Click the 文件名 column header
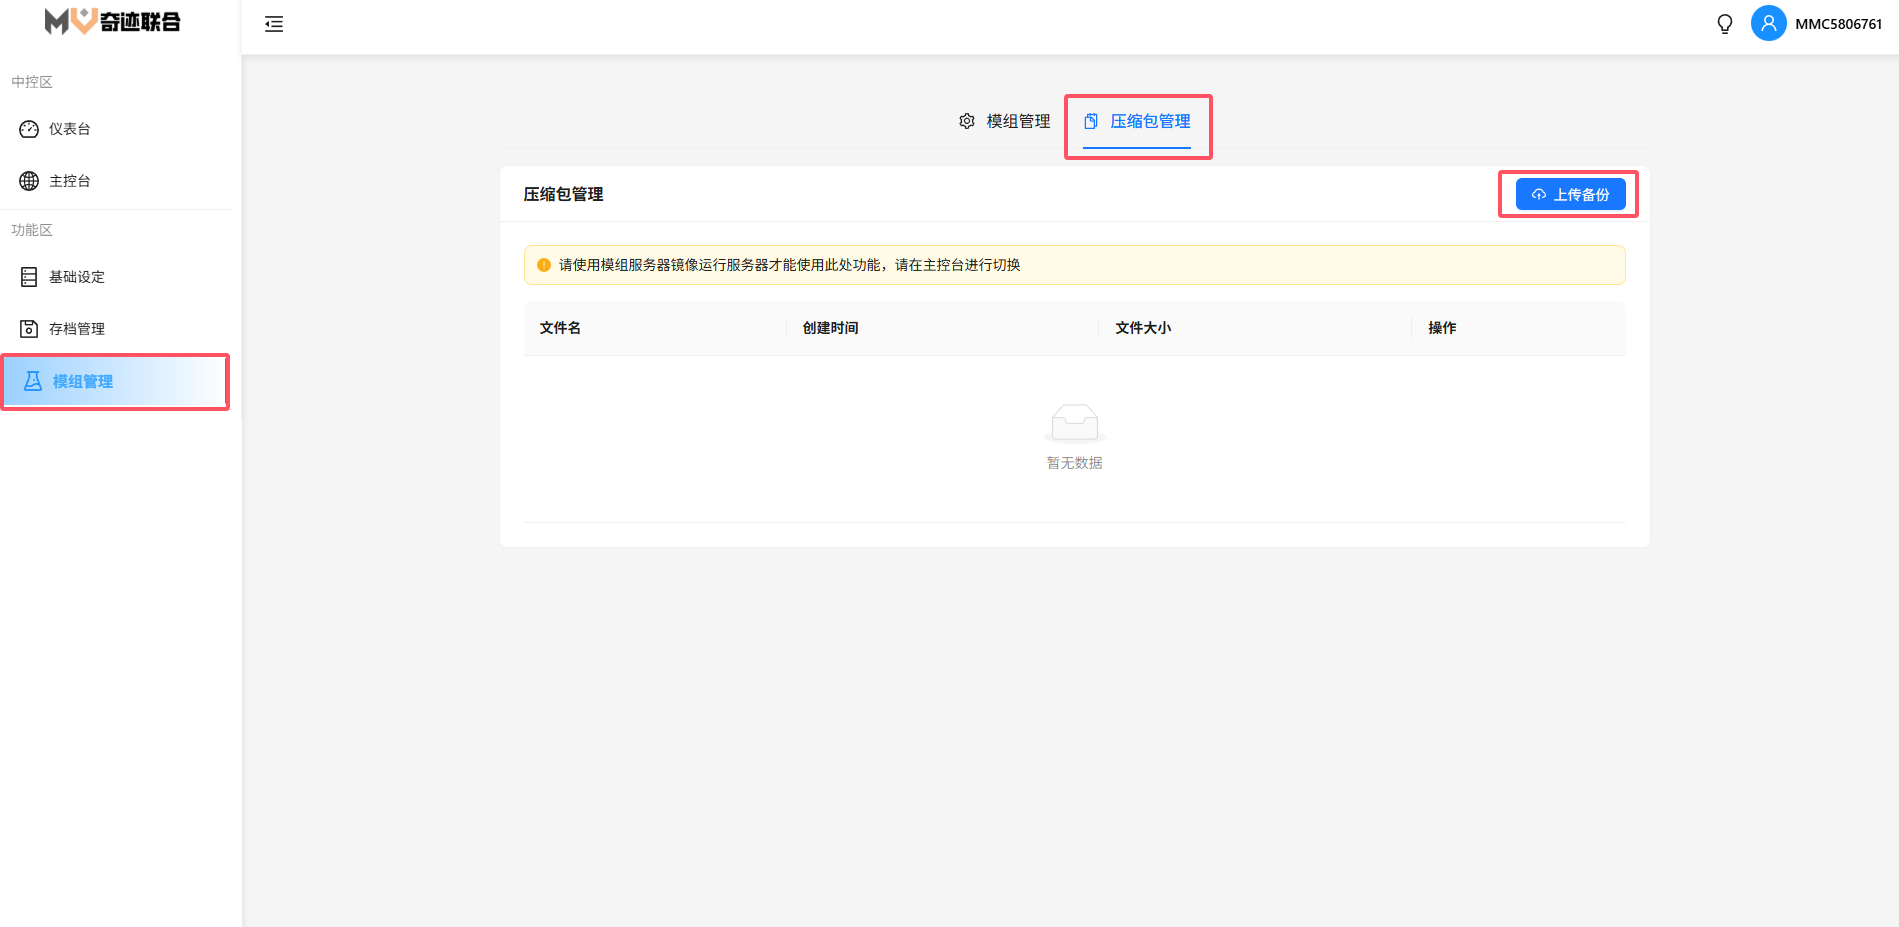1899x927 pixels. (x=560, y=328)
